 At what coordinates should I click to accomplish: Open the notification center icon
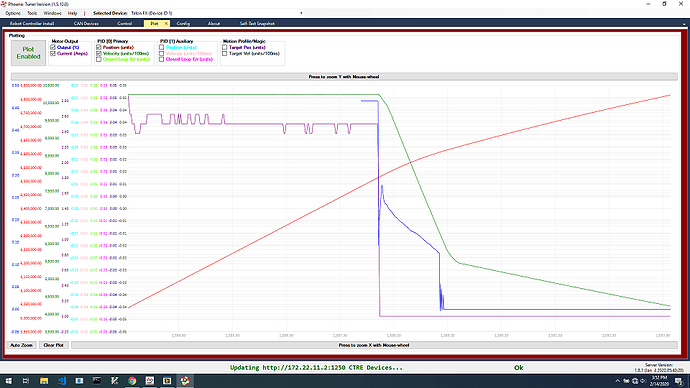click(x=679, y=381)
